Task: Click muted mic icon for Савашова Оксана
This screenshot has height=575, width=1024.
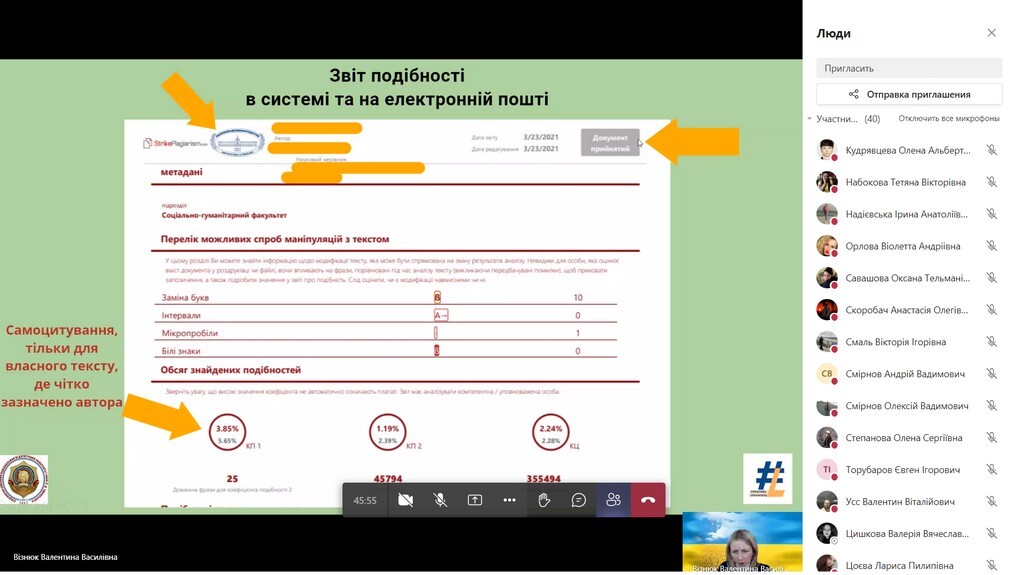Action: [x=991, y=278]
